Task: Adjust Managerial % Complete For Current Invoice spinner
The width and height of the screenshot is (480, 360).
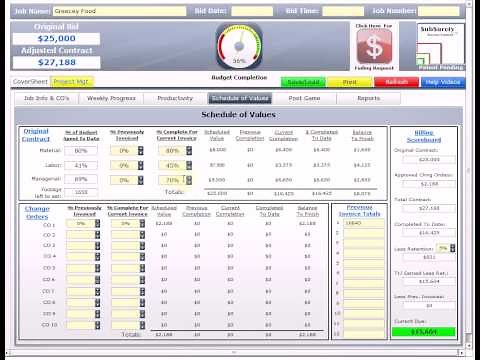Action: [189, 180]
